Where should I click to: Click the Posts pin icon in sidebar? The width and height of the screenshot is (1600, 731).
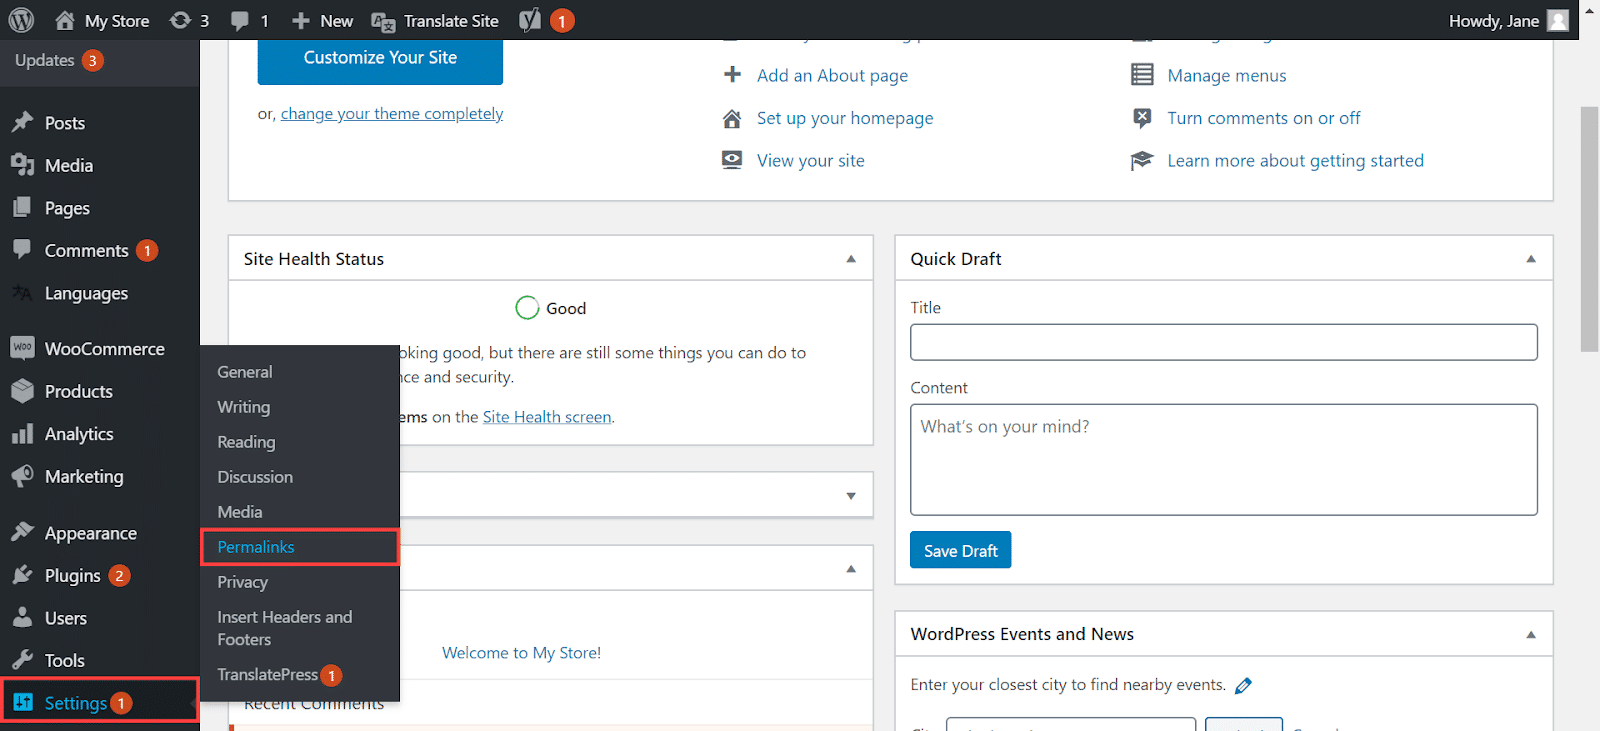22,122
